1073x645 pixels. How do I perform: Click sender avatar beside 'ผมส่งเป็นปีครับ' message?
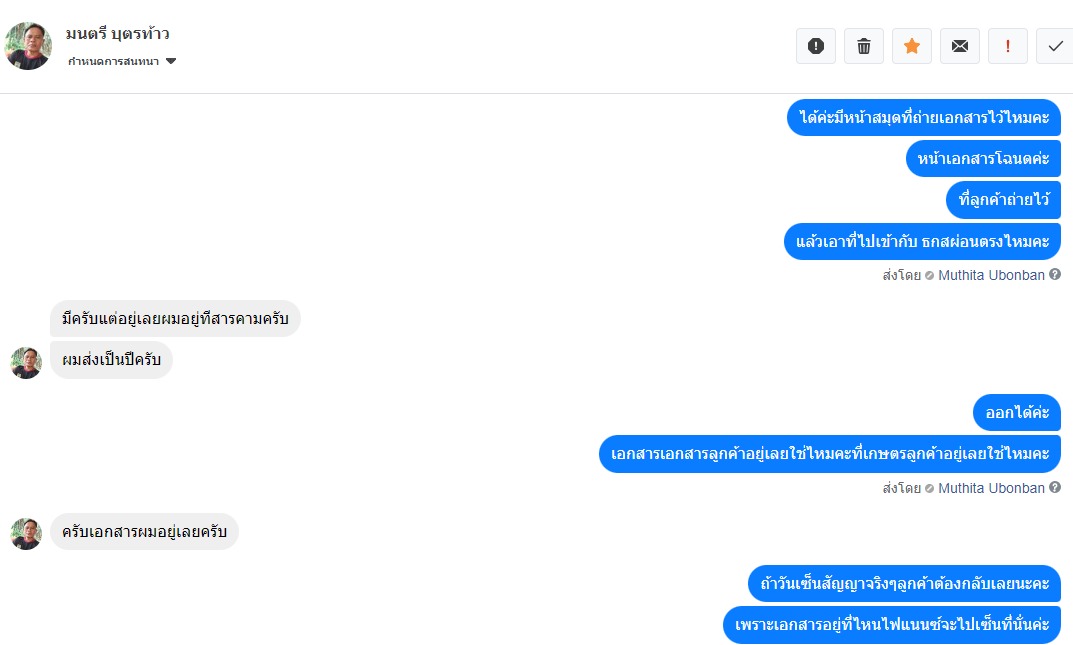pos(26,363)
